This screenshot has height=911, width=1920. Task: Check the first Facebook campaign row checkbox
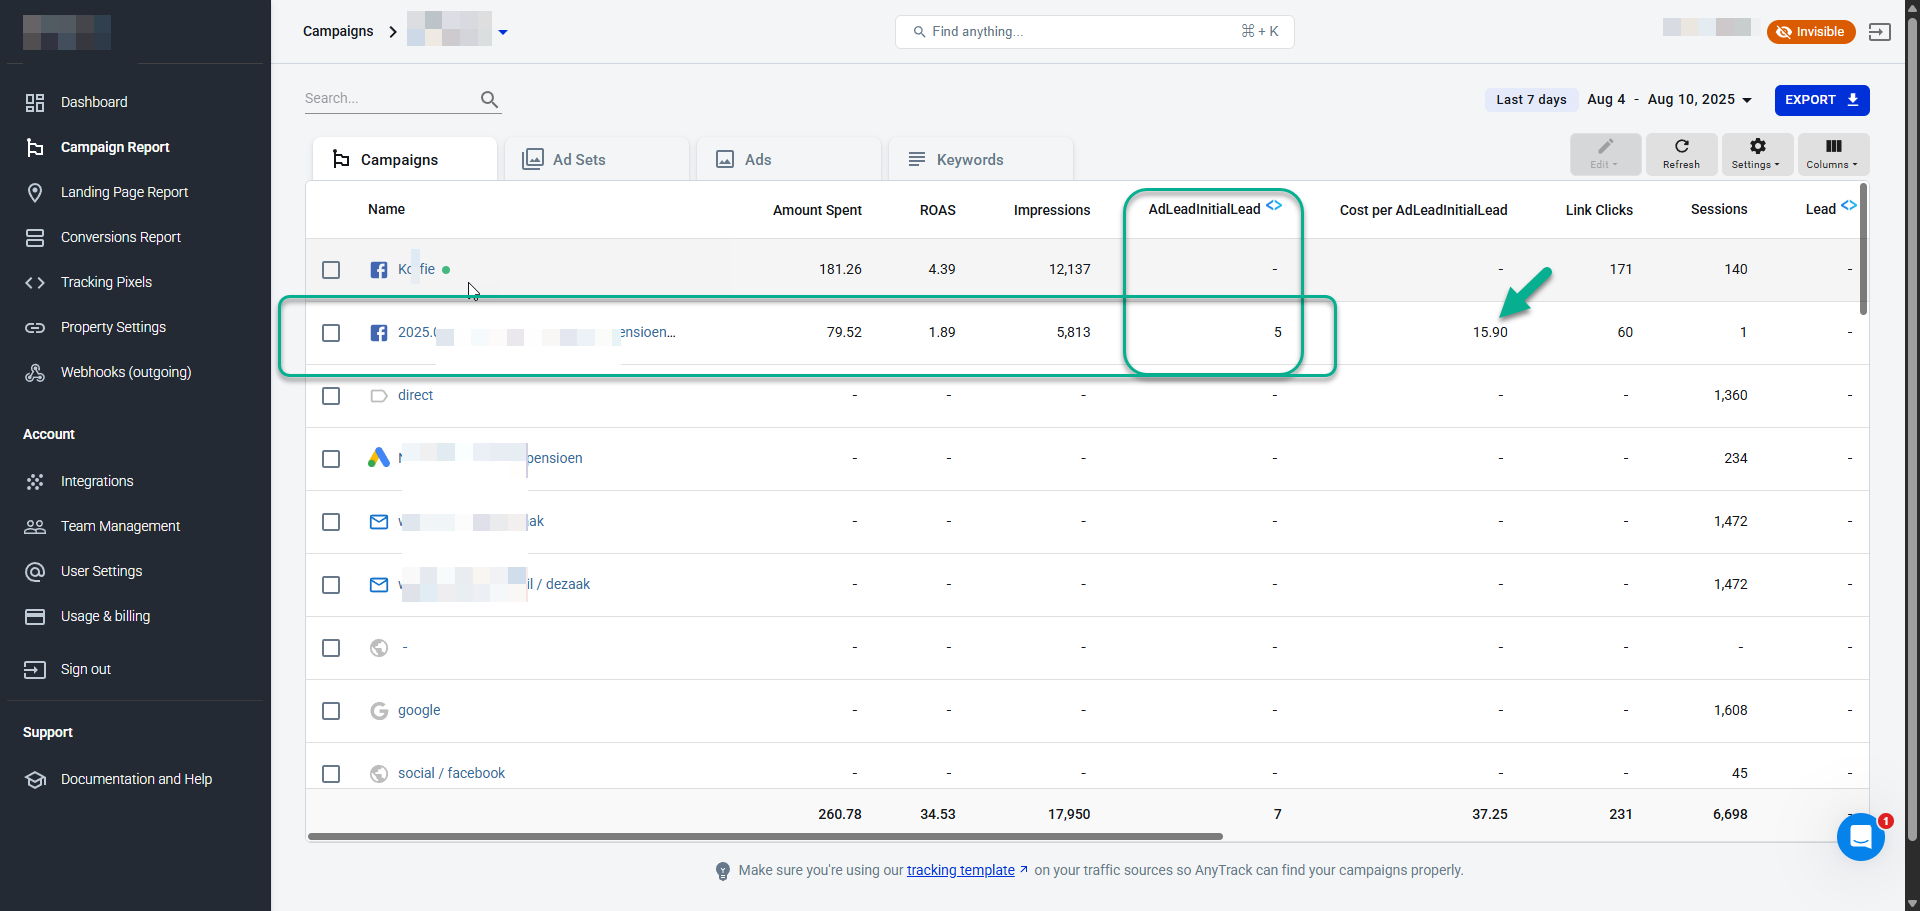331,270
